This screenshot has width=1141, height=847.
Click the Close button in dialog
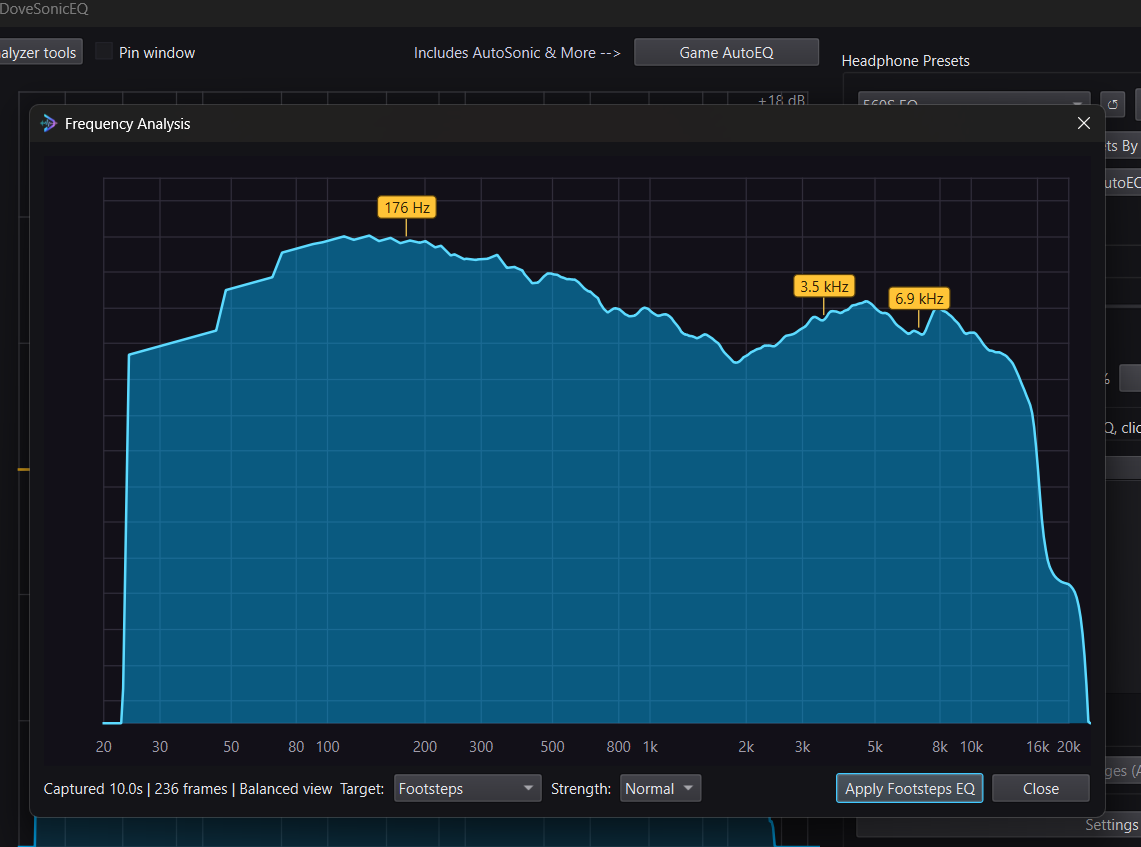(x=1041, y=789)
